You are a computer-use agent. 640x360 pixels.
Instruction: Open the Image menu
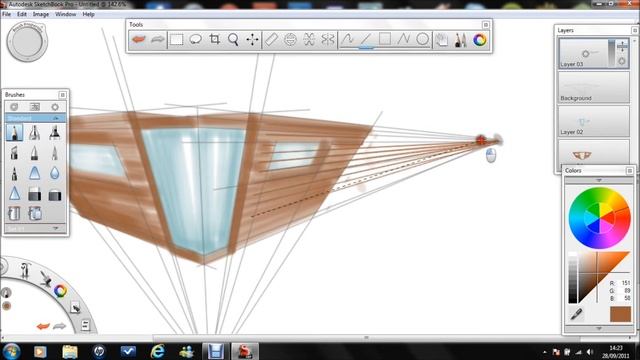41,14
